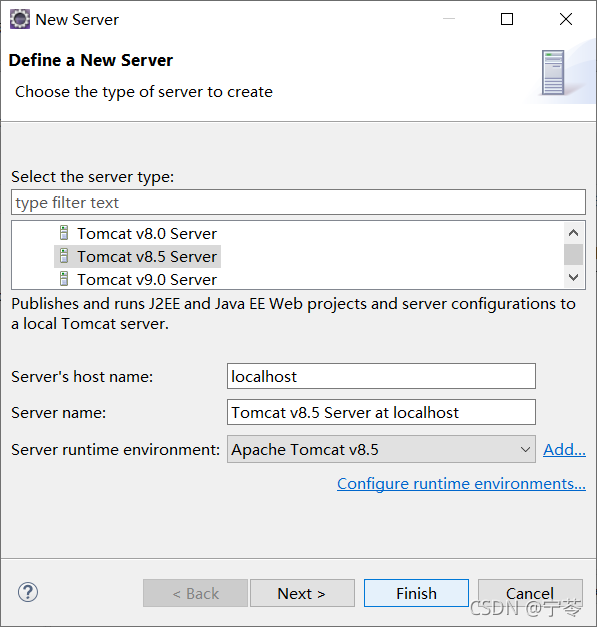Click the Add... runtime link

pos(564,449)
